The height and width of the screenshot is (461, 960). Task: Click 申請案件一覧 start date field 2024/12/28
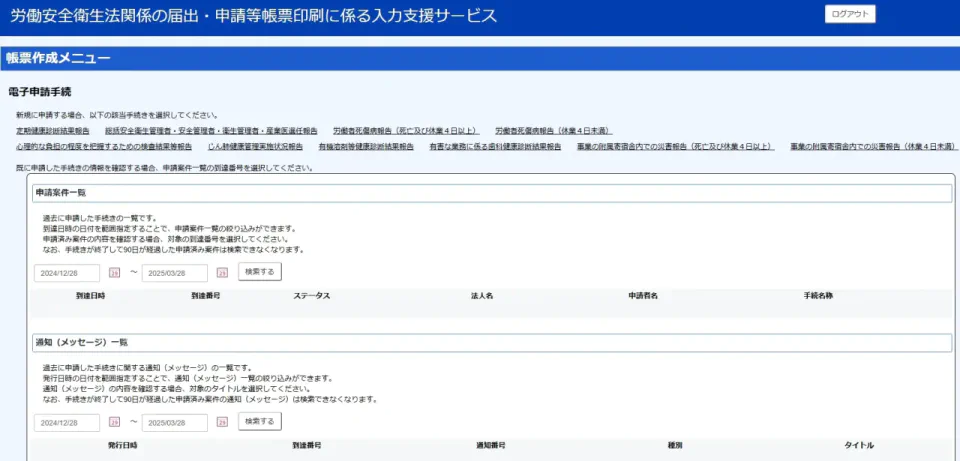[67, 272]
